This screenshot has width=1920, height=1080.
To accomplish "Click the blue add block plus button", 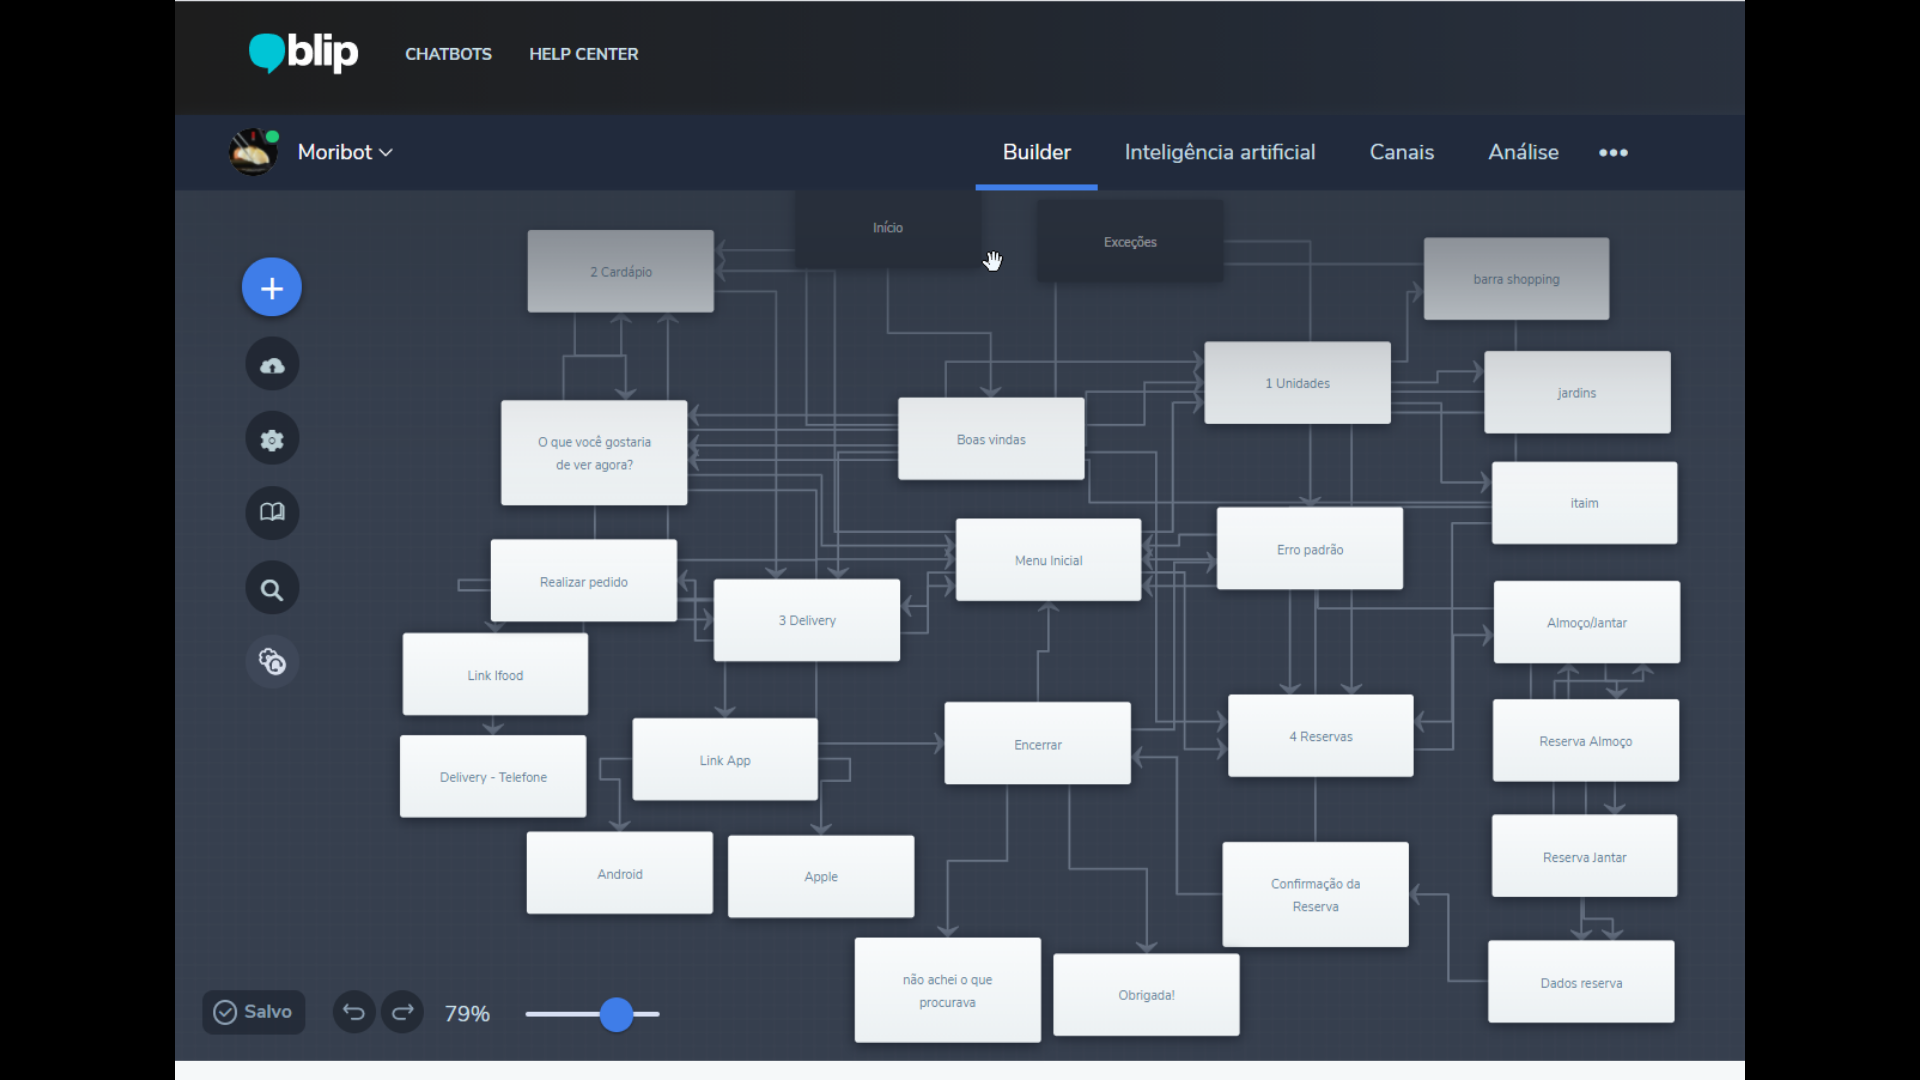I will coord(271,288).
